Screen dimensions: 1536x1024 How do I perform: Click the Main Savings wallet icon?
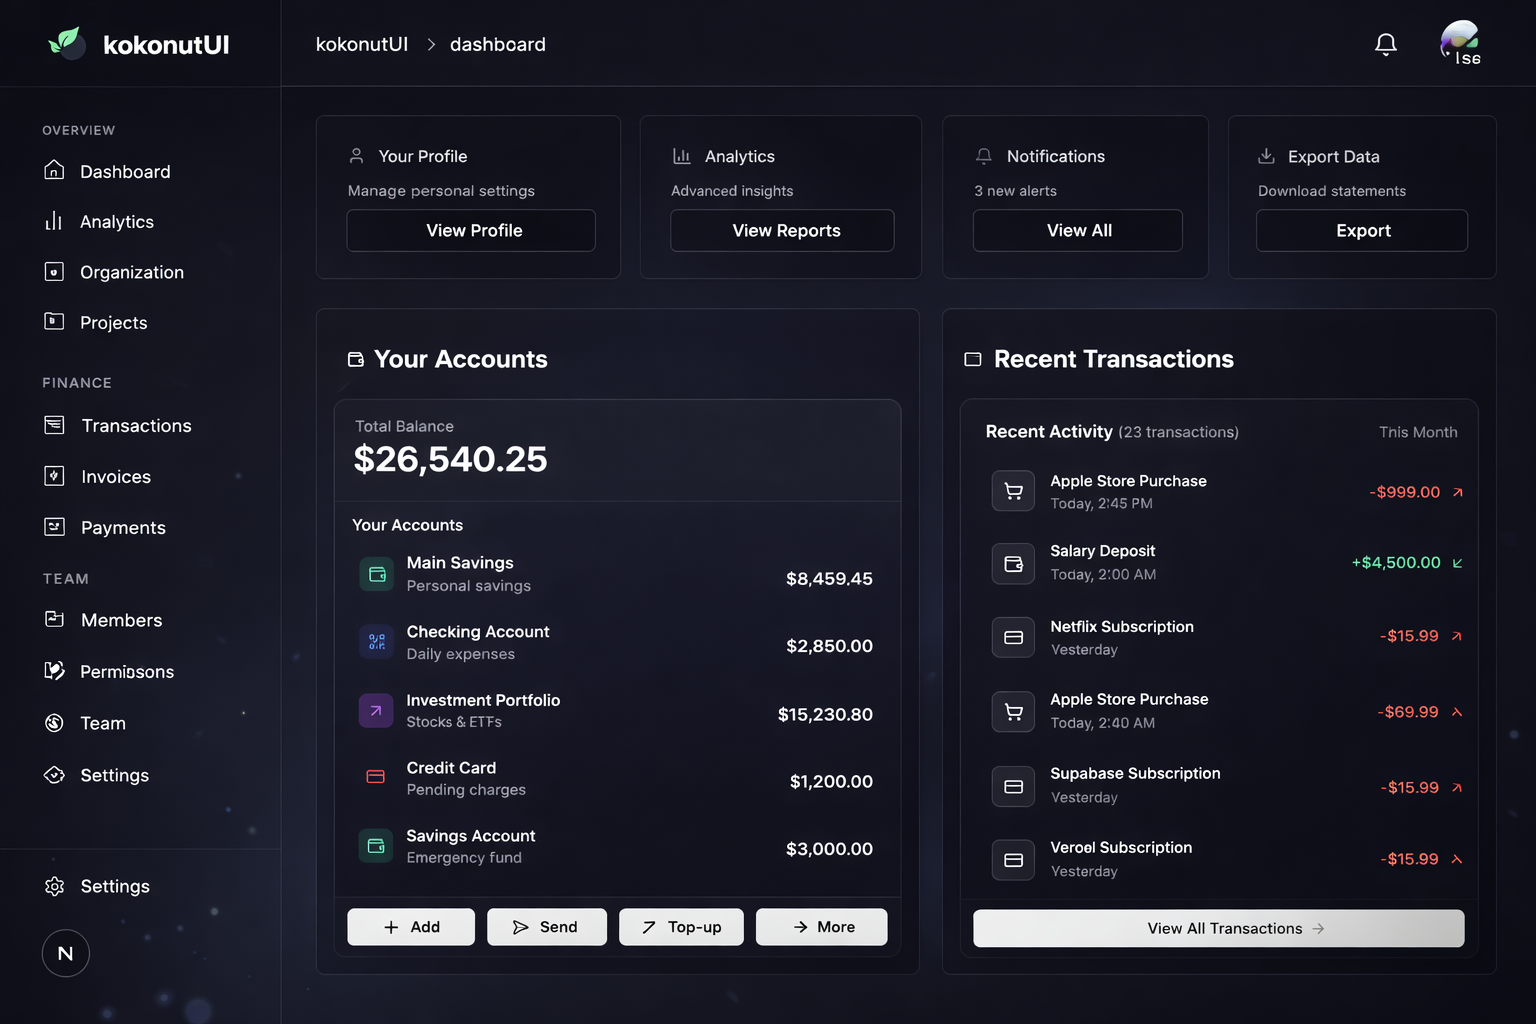[377, 574]
